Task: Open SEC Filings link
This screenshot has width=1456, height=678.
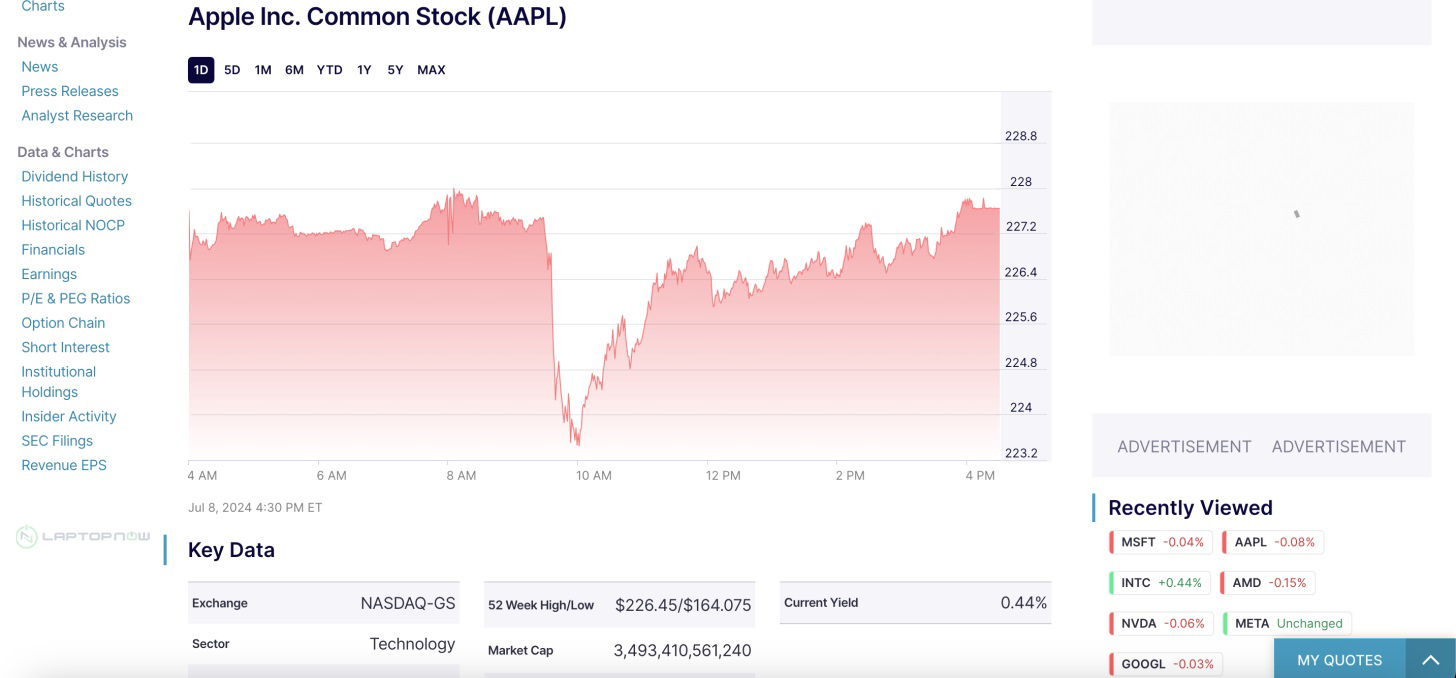Action: click(57, 441)
